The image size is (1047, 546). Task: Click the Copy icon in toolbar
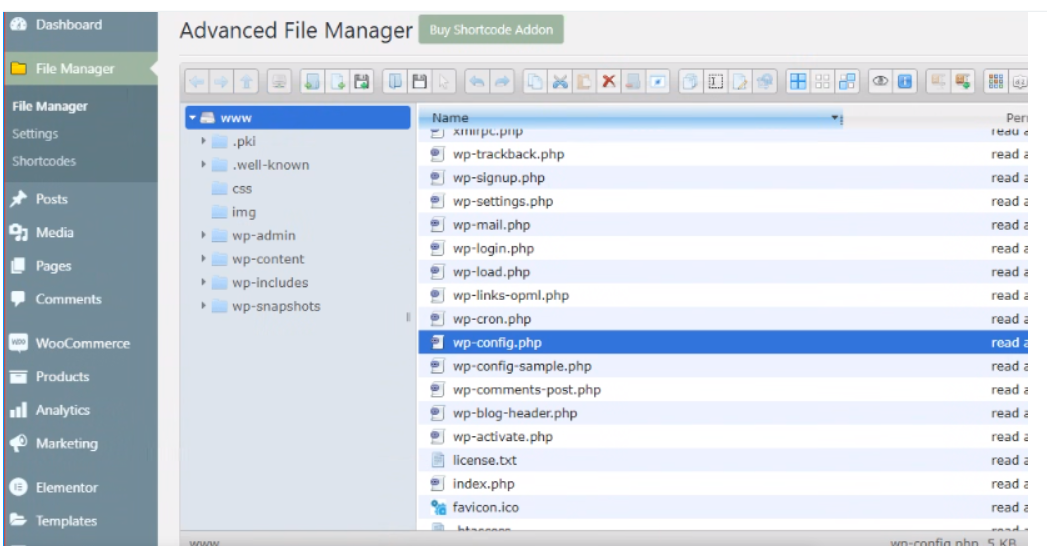536,82
